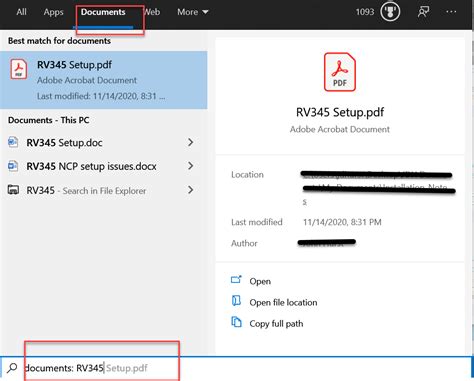Select the Documents search tab
Image resolution: width=474 pixels, height=381 pixels.
tap(103, 12)
